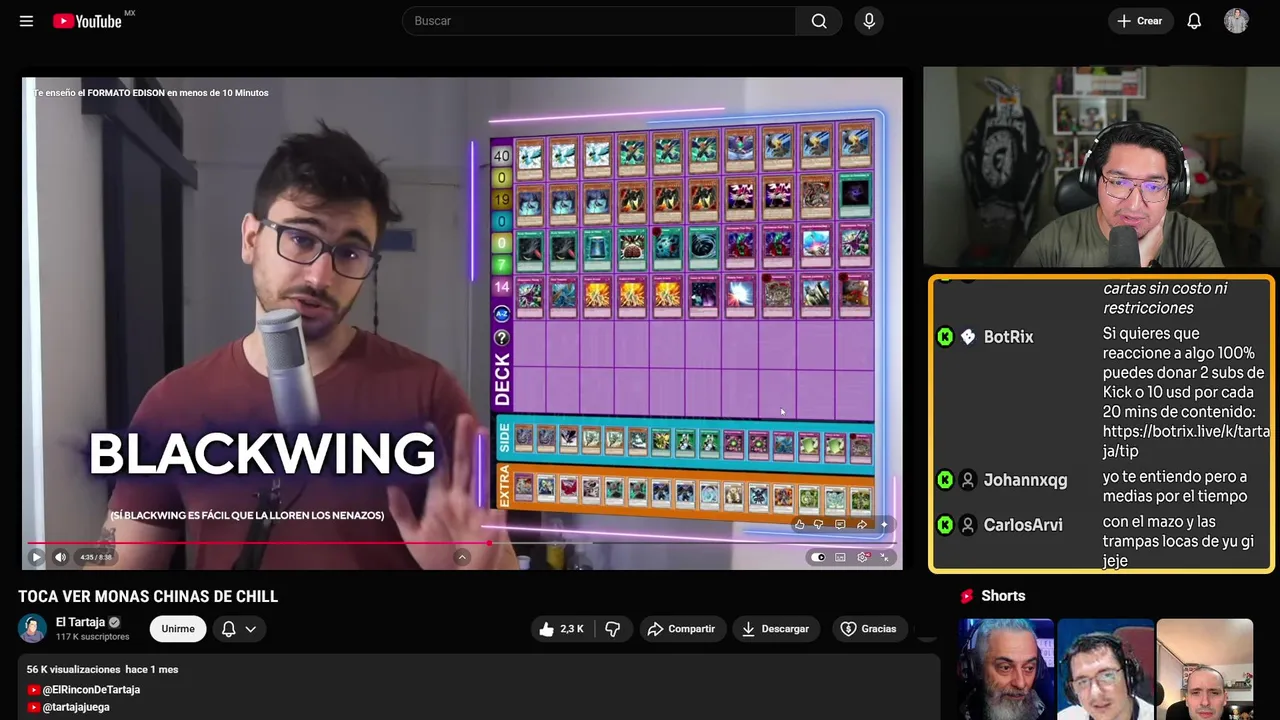The image size is (1280, 720).
Task: Open the El Tartaja channel name link
Action: click(80, 622)
